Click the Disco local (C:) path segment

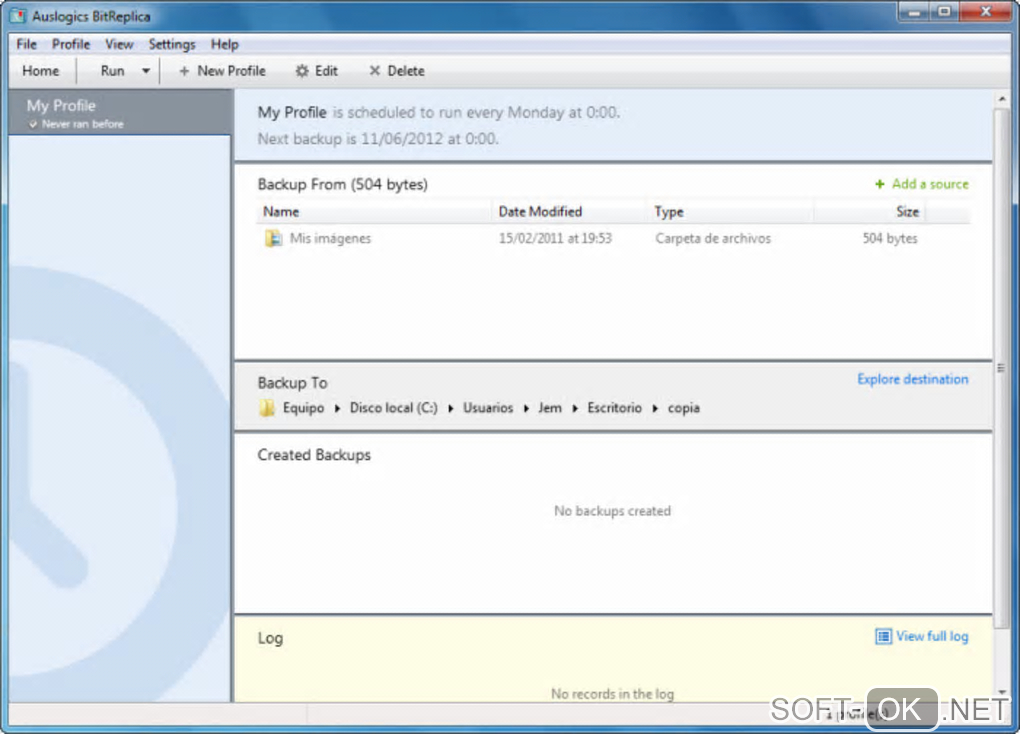pyautogui.click(x=394, y=408)
